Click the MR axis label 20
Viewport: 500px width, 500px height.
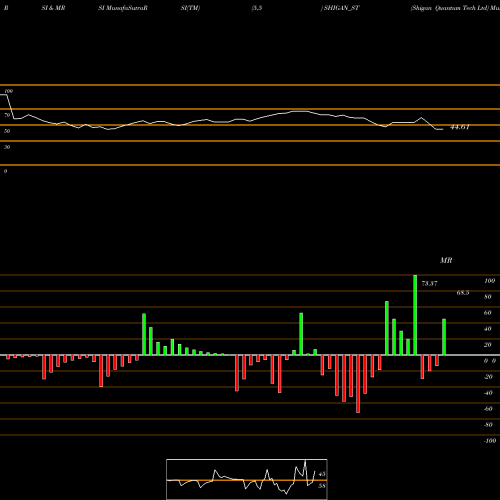click(488, 345)
